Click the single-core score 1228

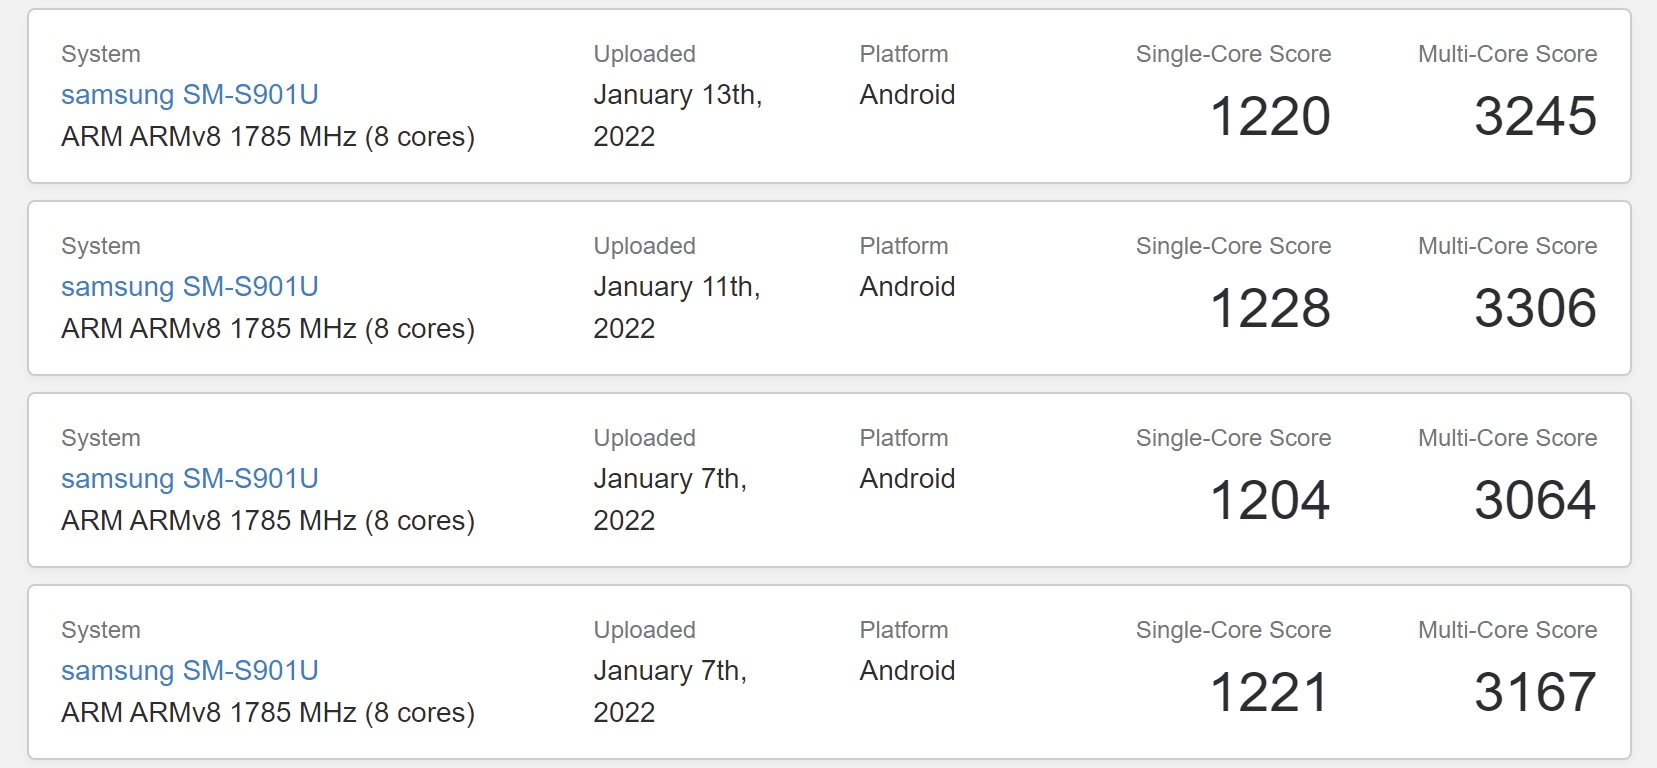point(1270,308)
